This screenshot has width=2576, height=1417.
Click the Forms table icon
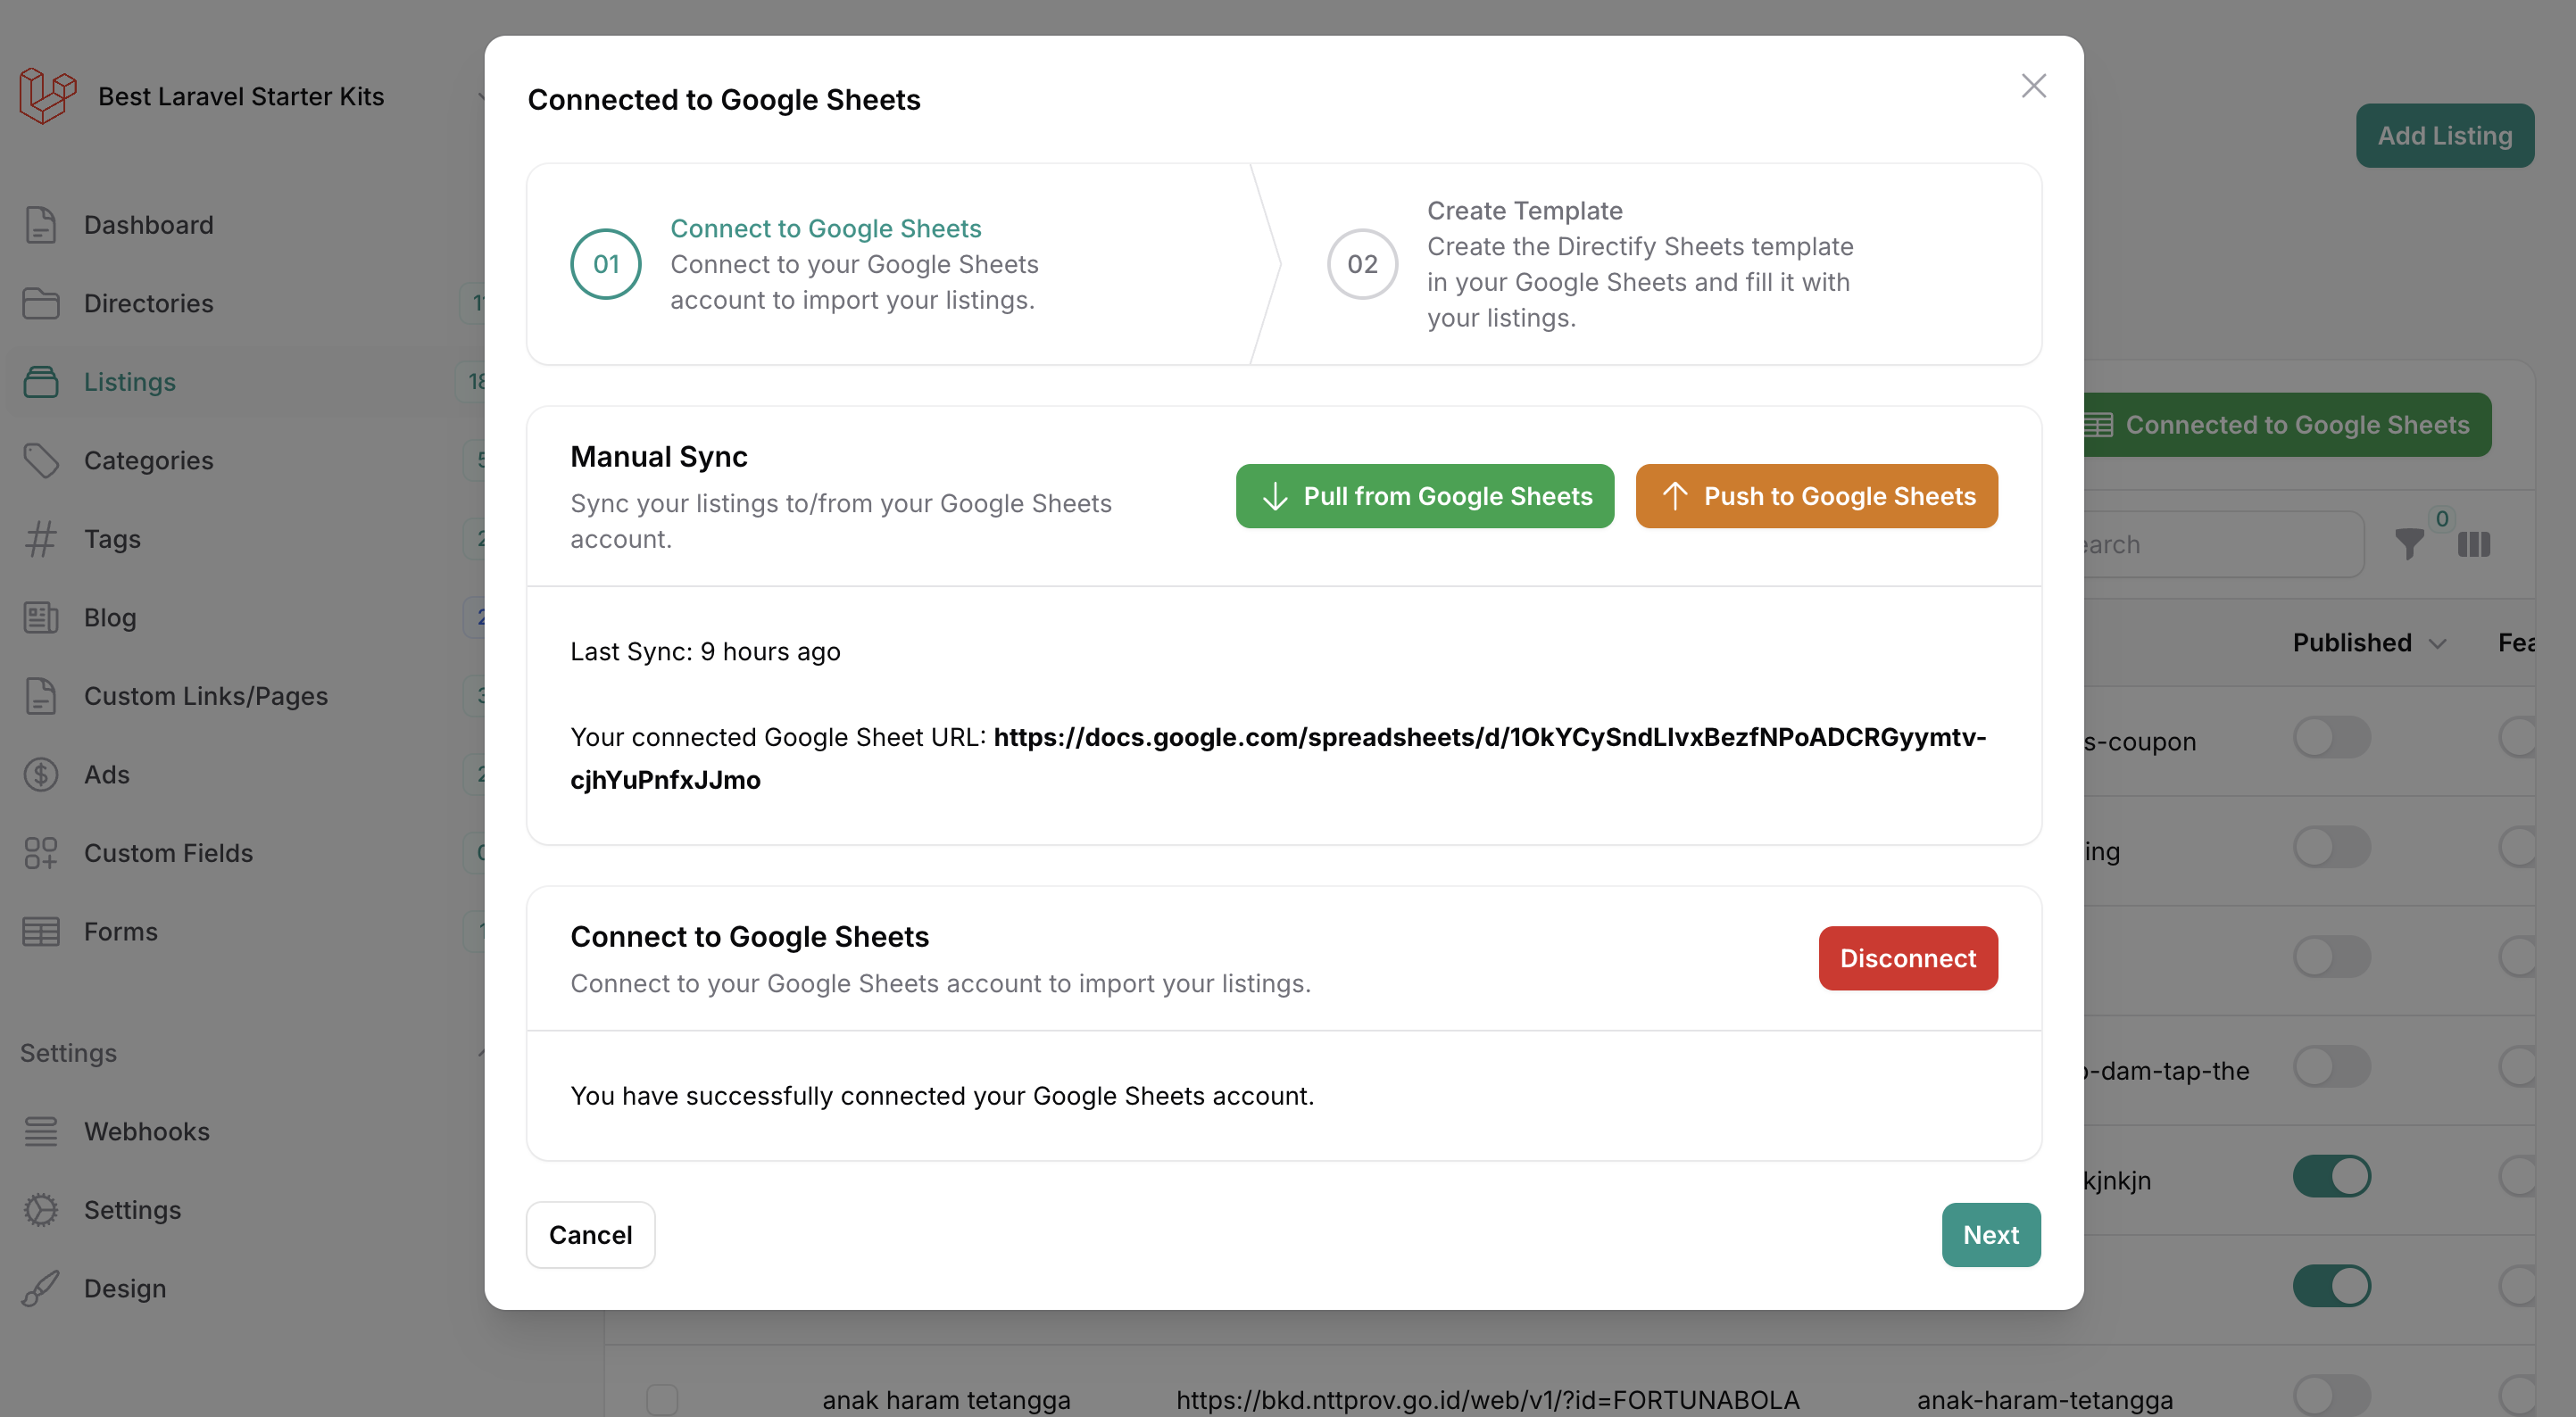click(40, 931)
